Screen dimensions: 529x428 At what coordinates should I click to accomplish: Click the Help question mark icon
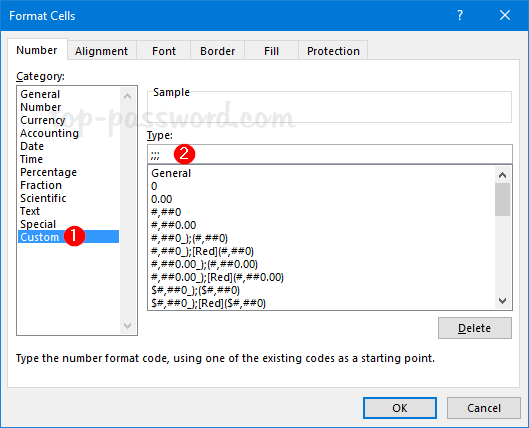(460, 16)
